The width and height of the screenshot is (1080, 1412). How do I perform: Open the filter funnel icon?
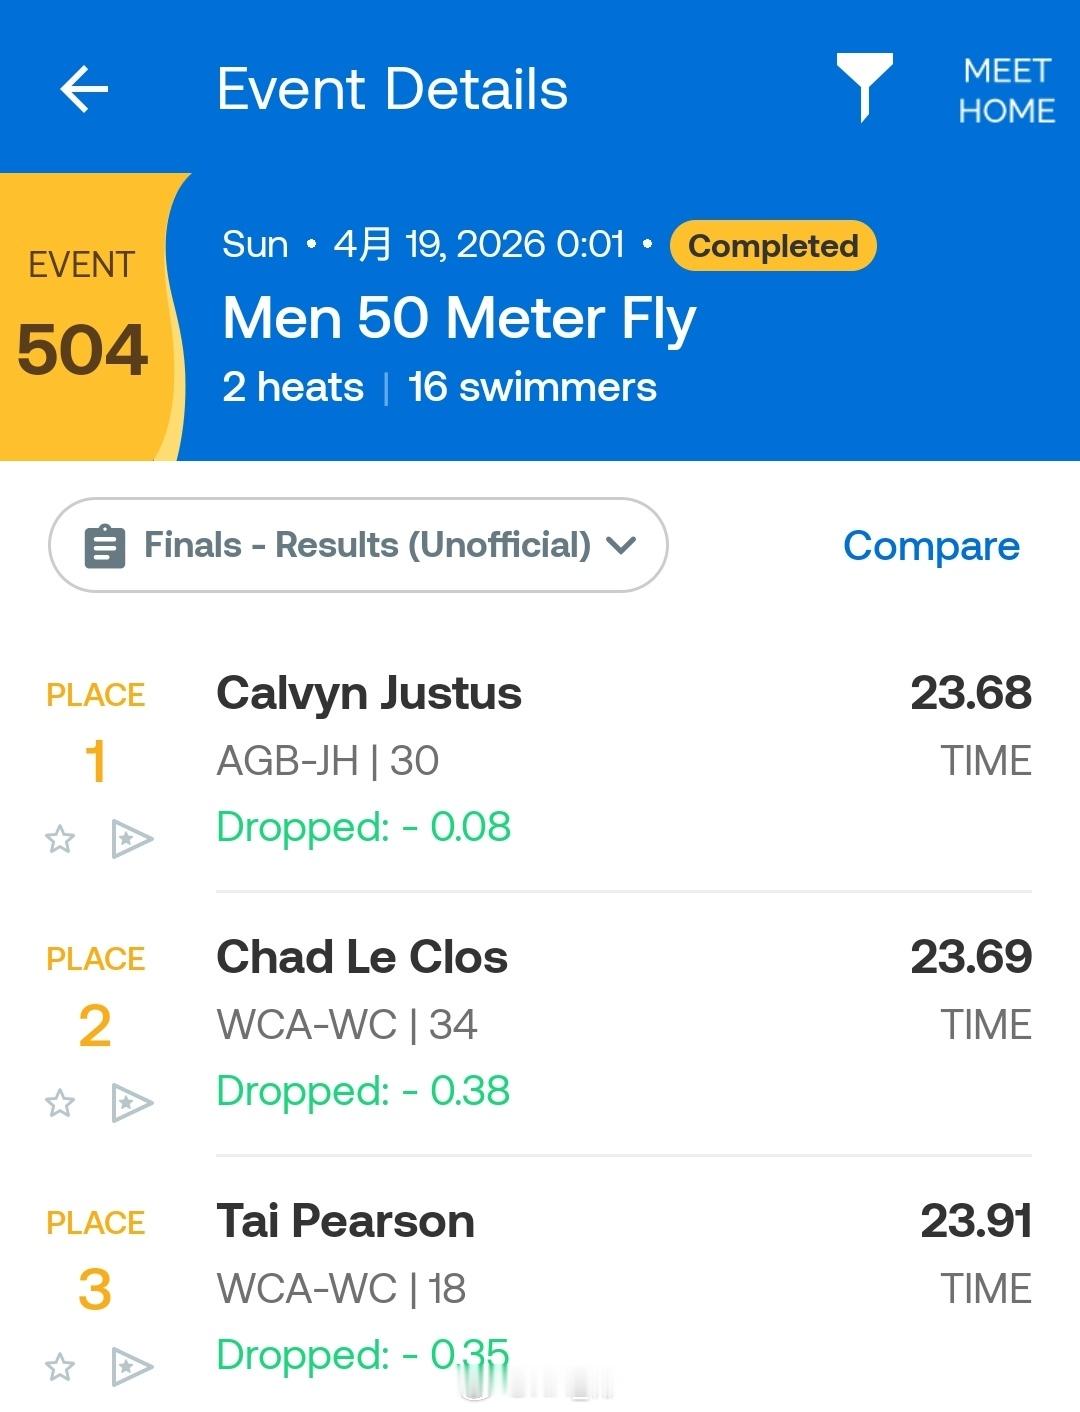click(x=864, y=87)
